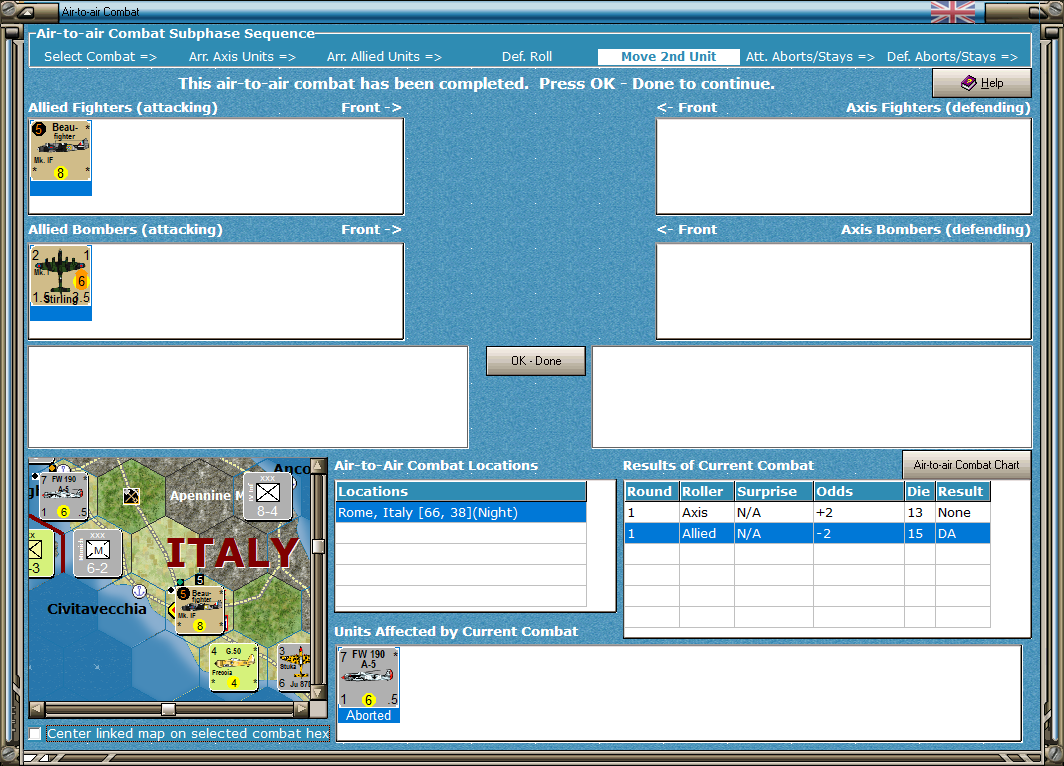Switch to Arr. Axis Units subphase
The width and height of the screenshot is (1064, 766).
pos(242,57)
